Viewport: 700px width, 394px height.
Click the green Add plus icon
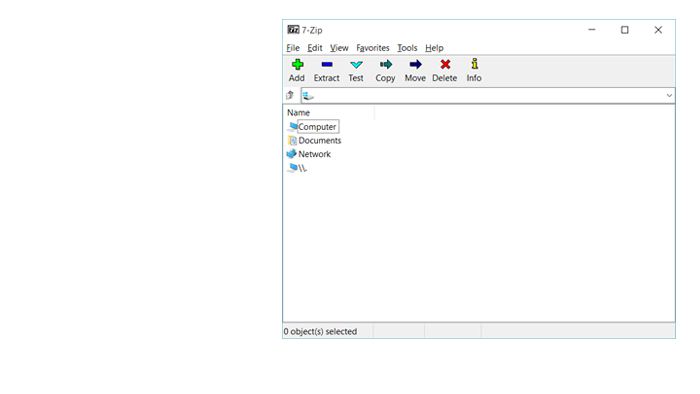coord(297,65)
